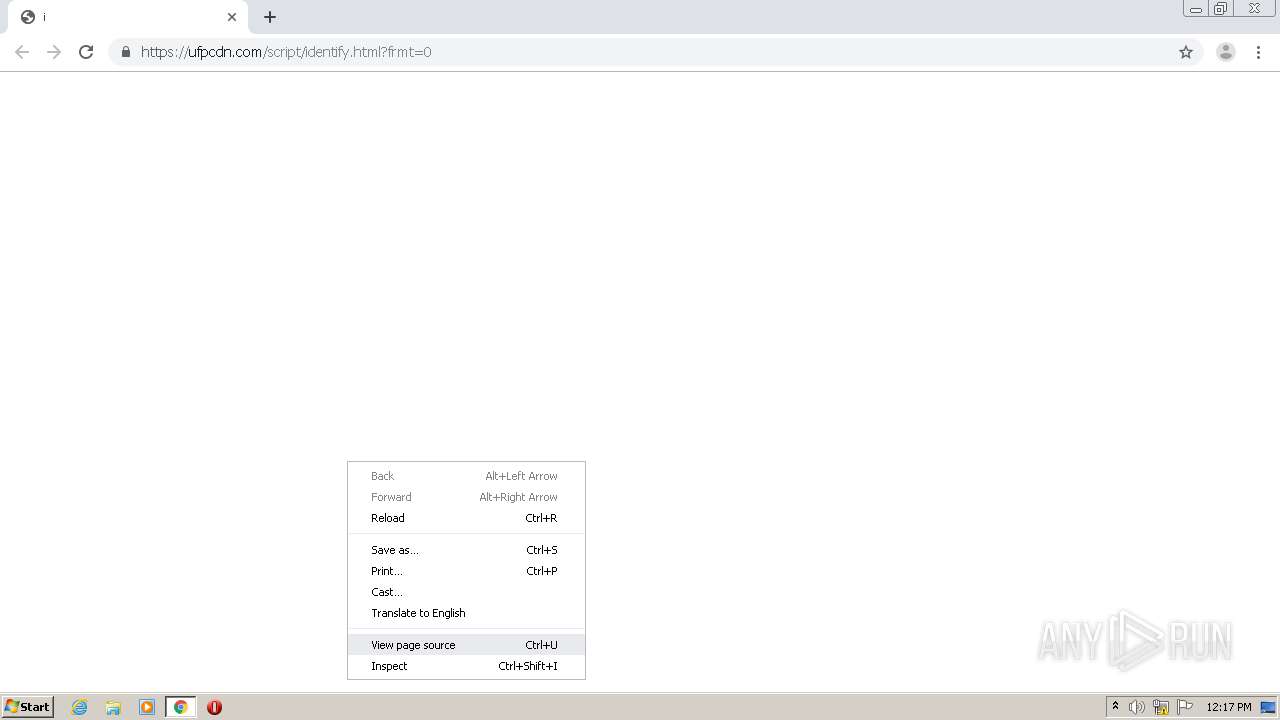Click the disabled Back context menu entry
Viewport: 1280px width, 720px height.
(x=466, y=476)
